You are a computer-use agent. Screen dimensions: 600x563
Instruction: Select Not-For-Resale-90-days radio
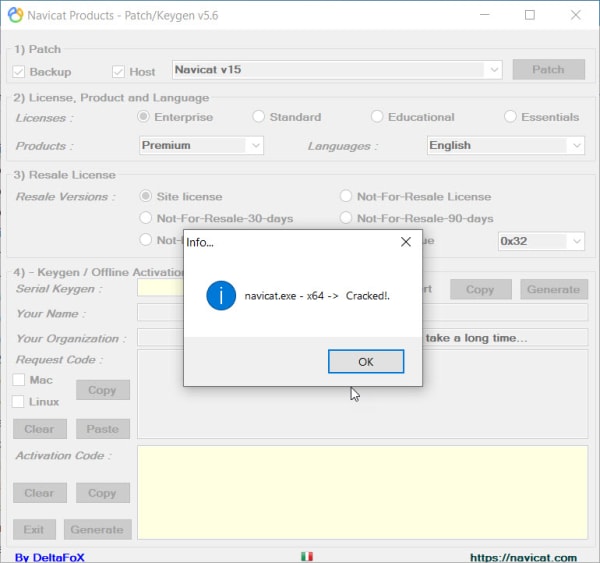(346, 218)
